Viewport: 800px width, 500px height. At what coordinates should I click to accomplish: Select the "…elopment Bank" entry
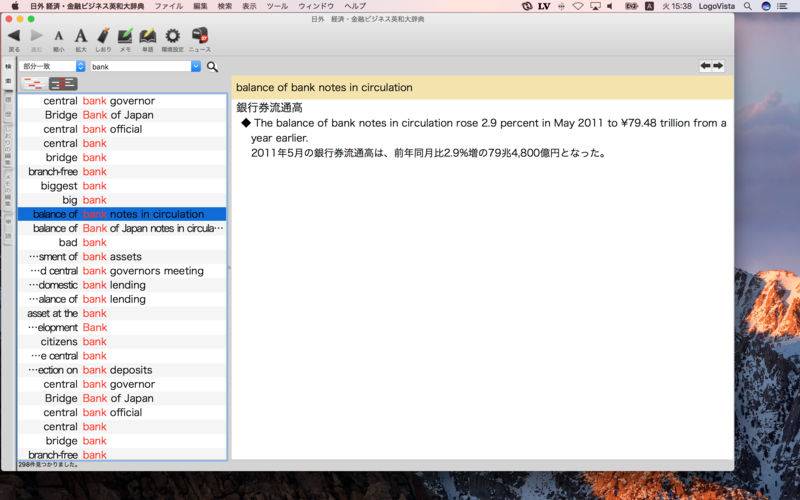[122, 328]
